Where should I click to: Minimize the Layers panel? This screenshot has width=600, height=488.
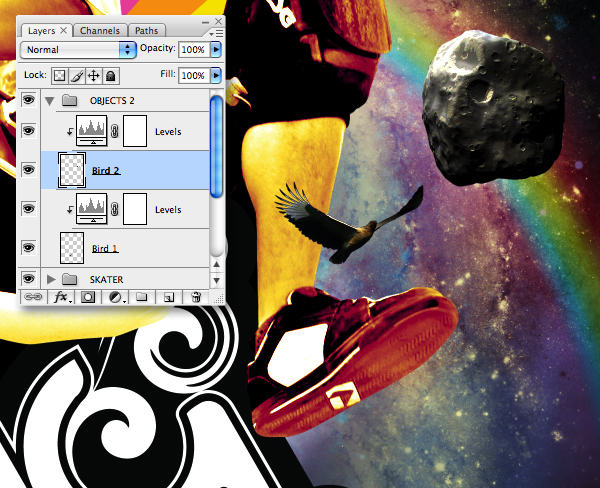click(x=205, y=22)
